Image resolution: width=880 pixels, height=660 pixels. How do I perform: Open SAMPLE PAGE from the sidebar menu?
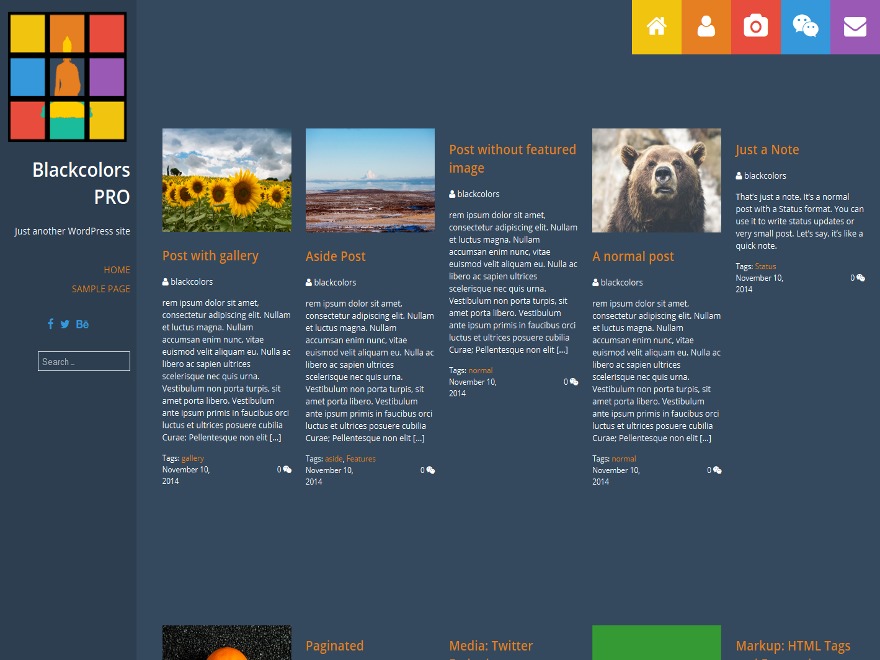[100, 288]
